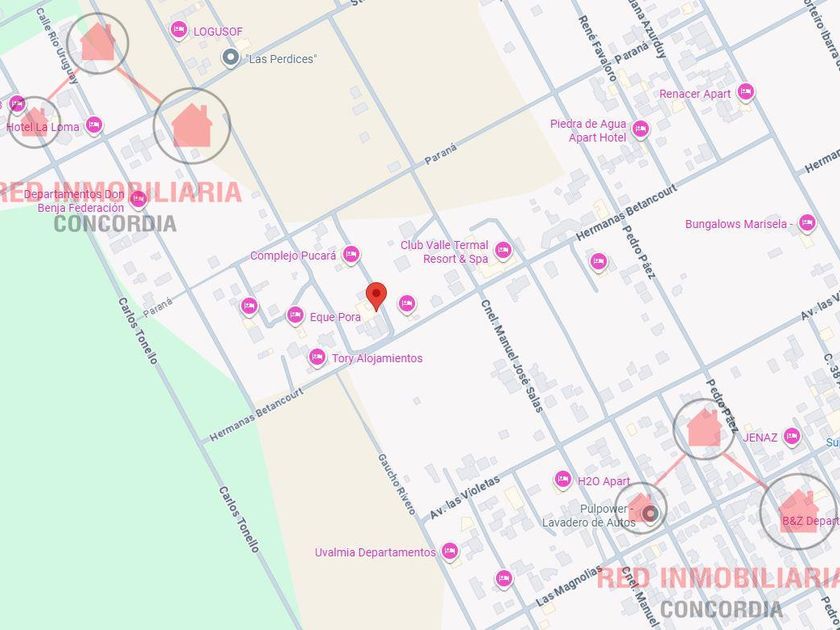Click Club Valle Termal Resort hotel icon
Image resolution: width=840 pixels, height=630 pixels.
[x=502, y=250]
